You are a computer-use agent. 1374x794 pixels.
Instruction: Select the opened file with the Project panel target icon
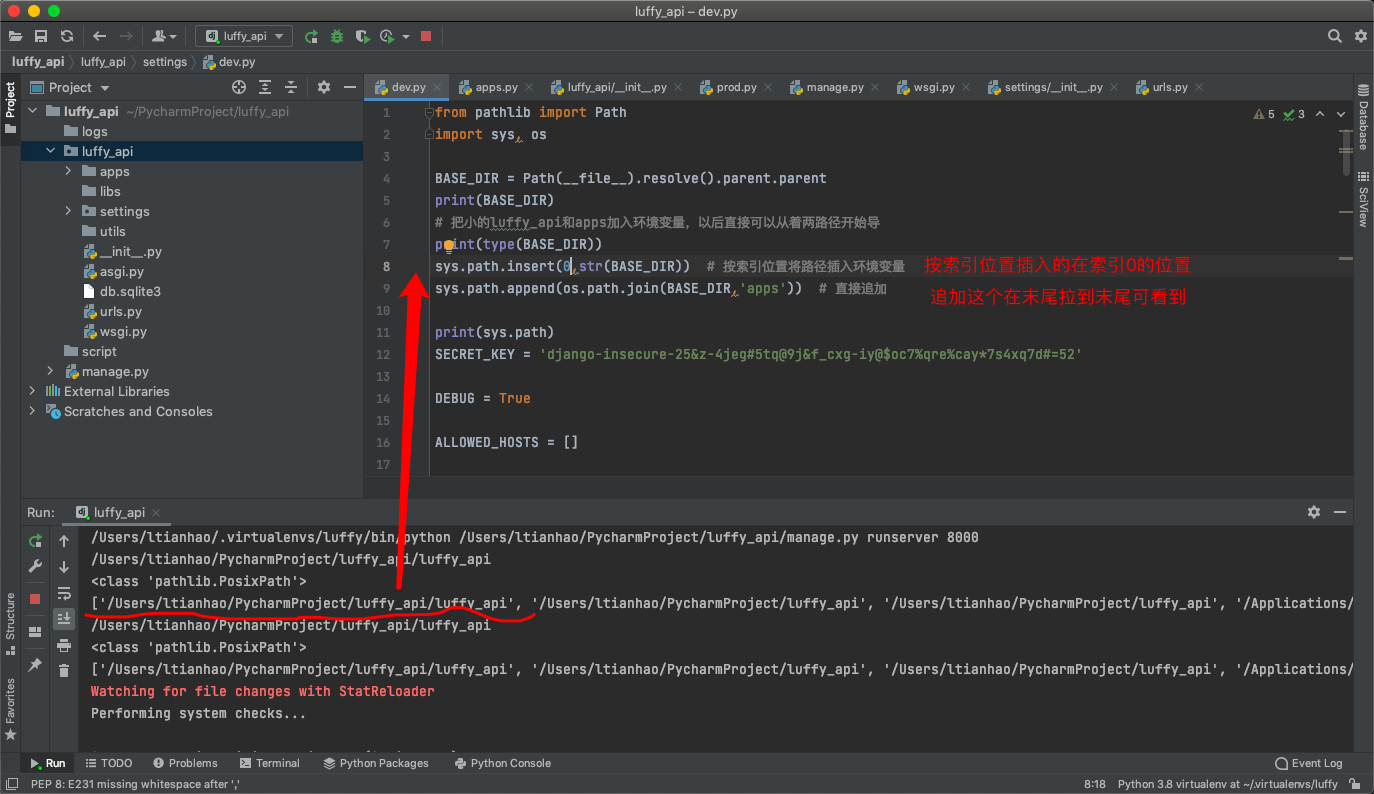point(239,88)
